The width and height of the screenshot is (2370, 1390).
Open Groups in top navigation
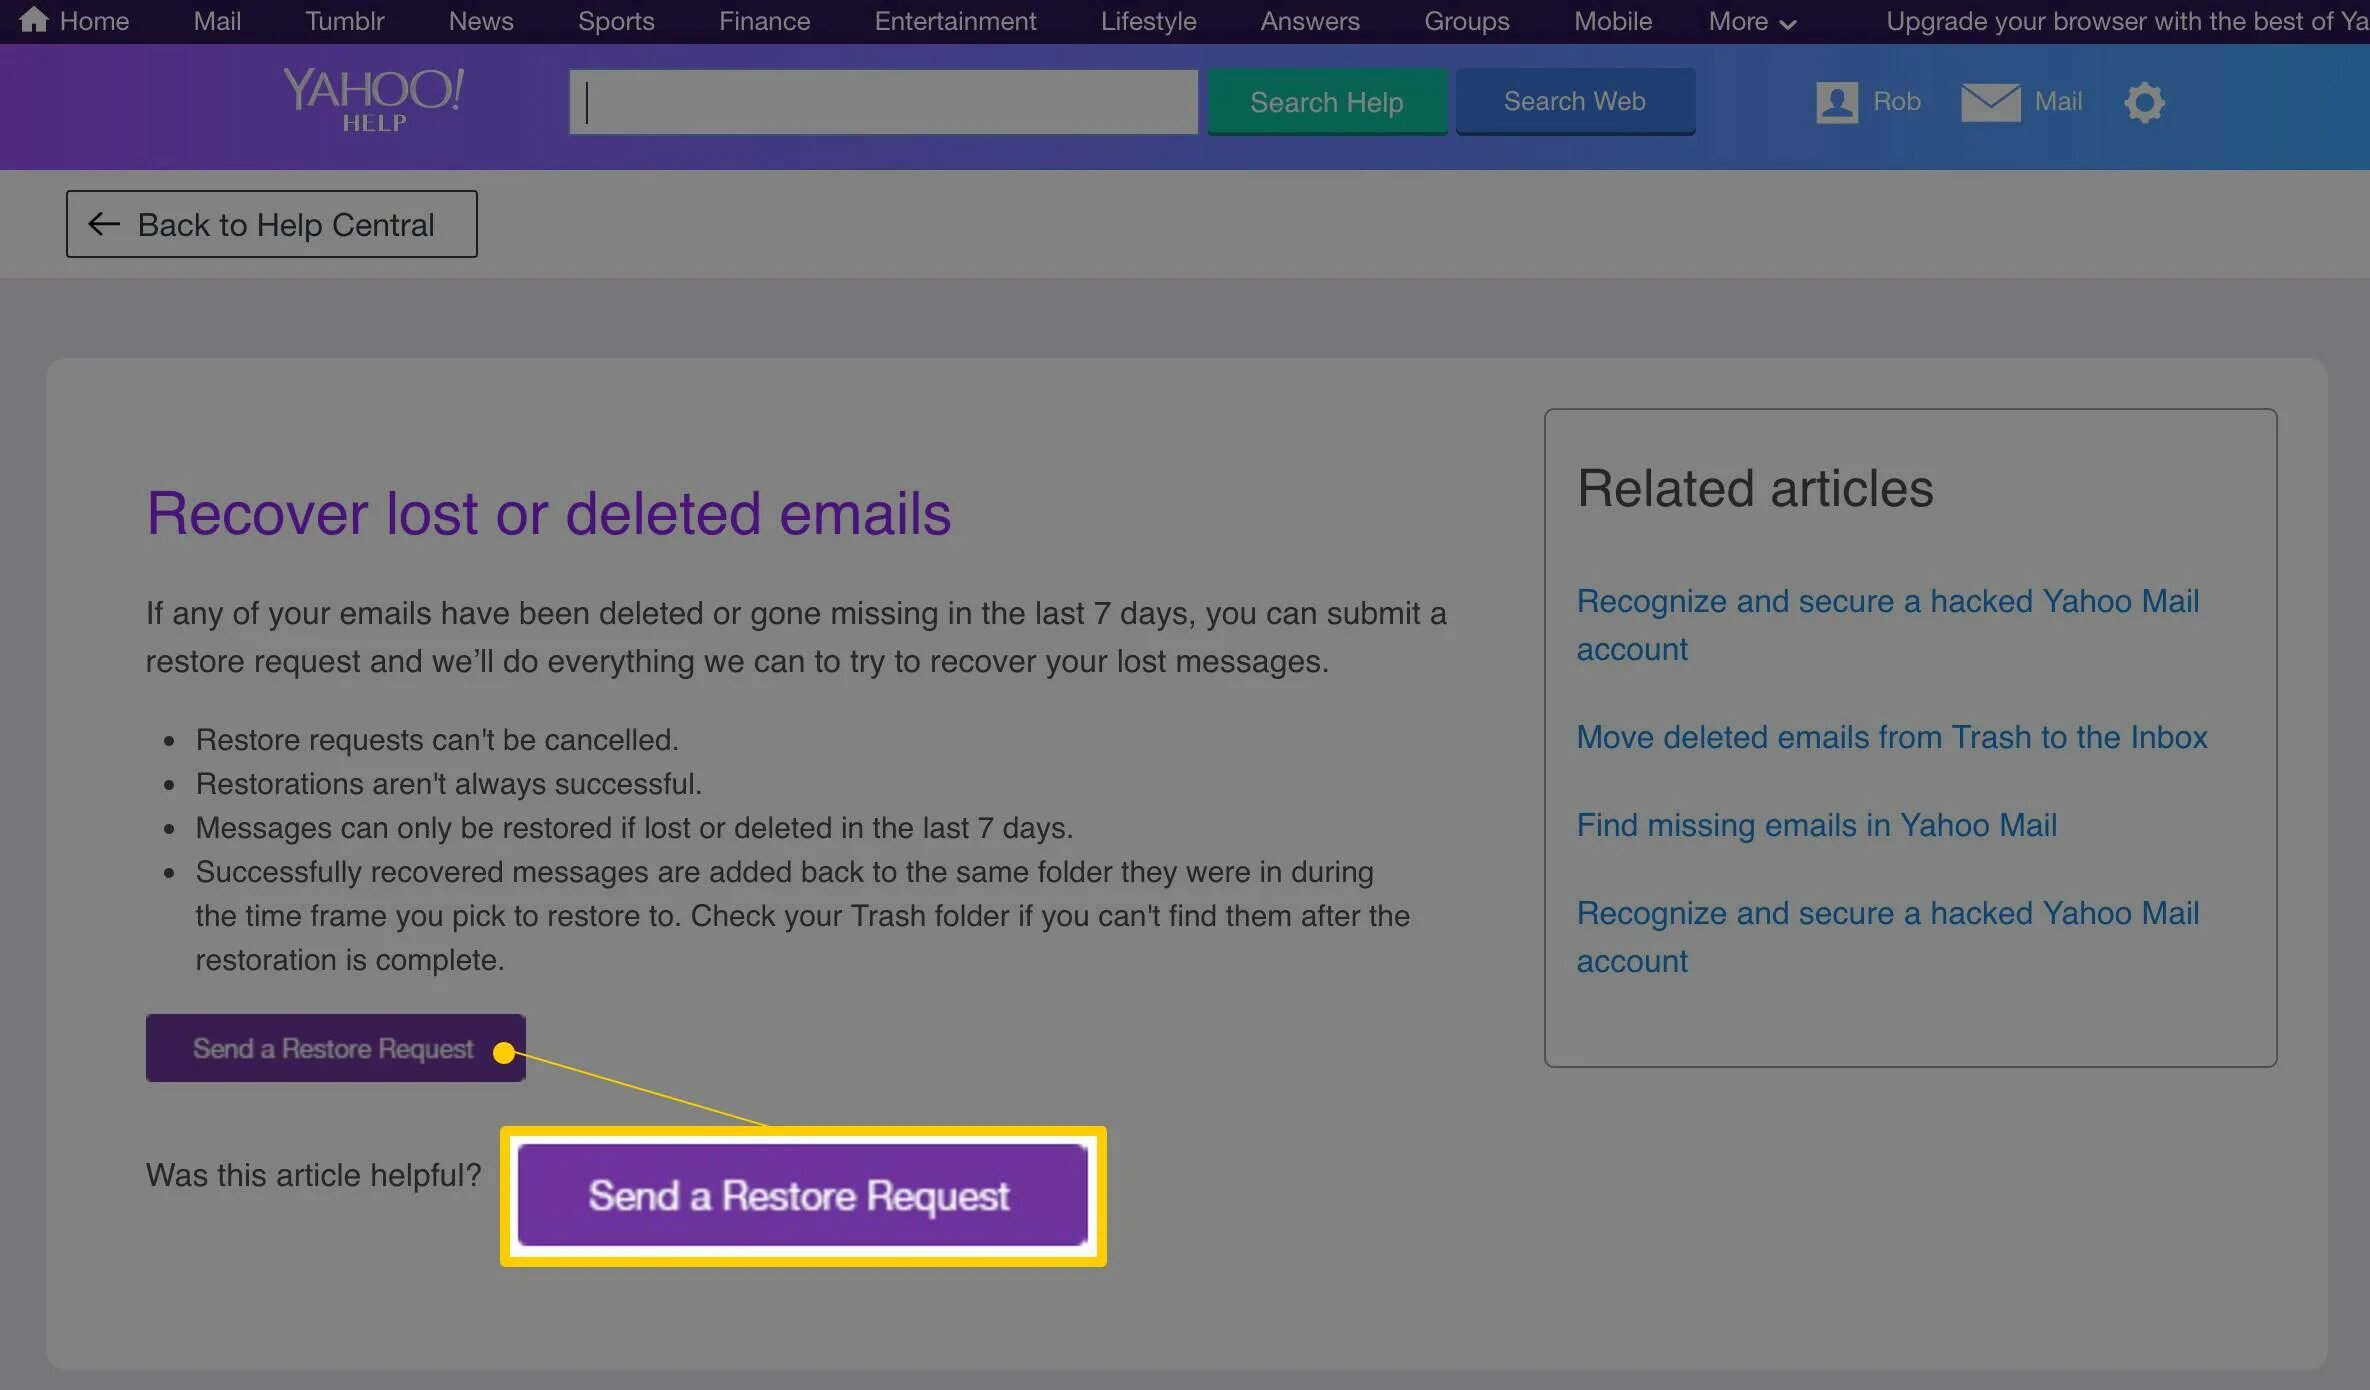point(1467,21)
